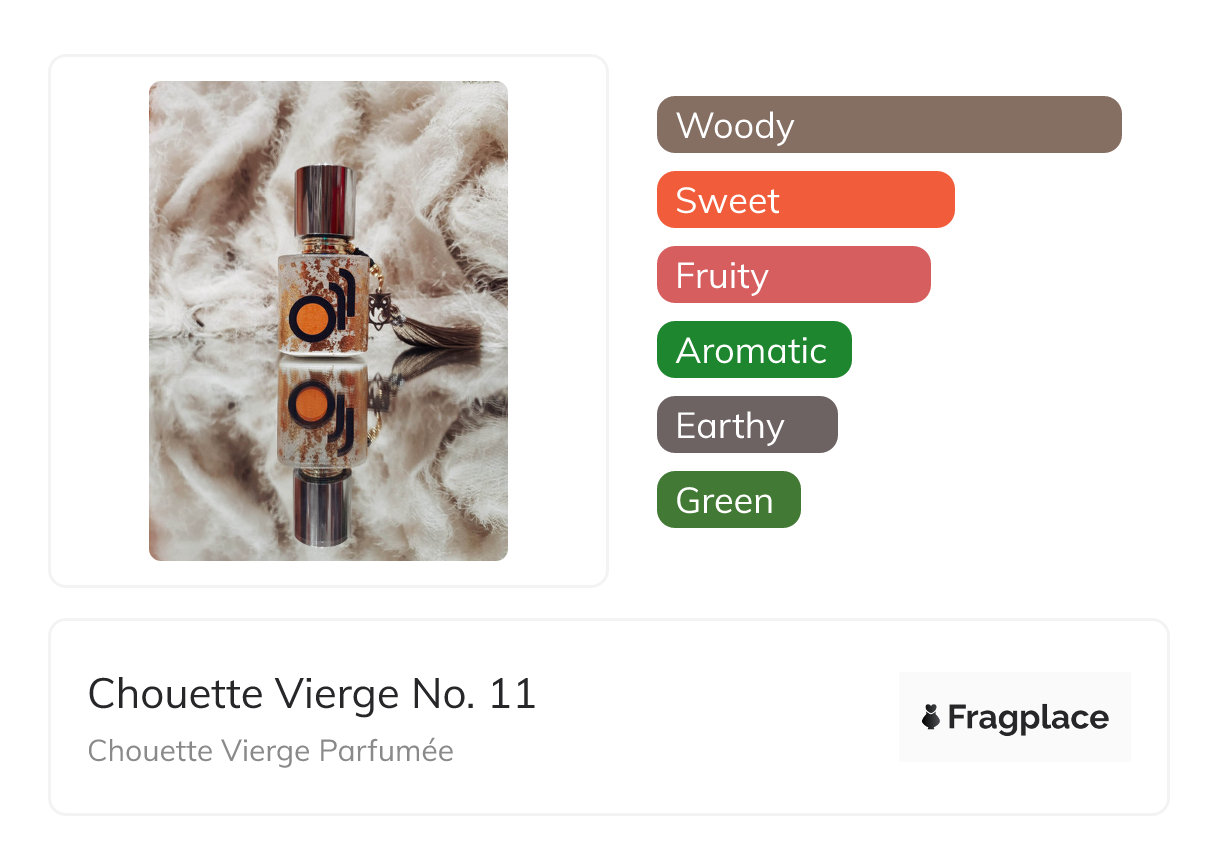Select the Woody accord bar

[889, 125]
